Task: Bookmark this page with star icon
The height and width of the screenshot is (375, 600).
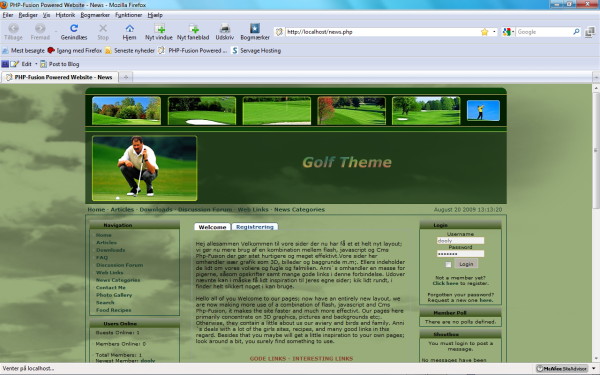Action: [x=484, y=32]
